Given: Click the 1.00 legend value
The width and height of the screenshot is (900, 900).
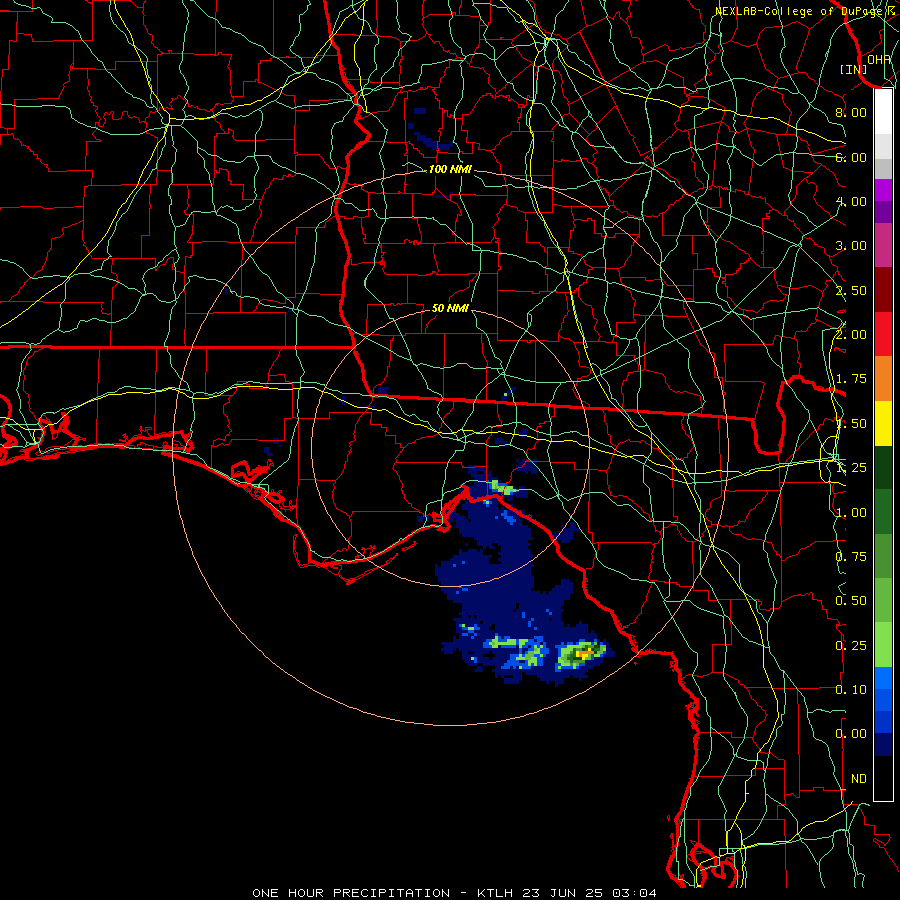Looking at the screenshot, I should pos(851,513).
